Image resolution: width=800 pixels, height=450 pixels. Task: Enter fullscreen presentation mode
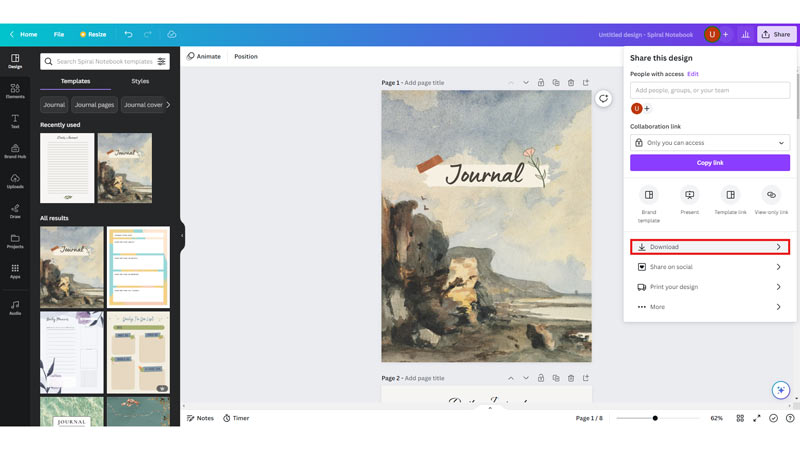tap(757, 418)
